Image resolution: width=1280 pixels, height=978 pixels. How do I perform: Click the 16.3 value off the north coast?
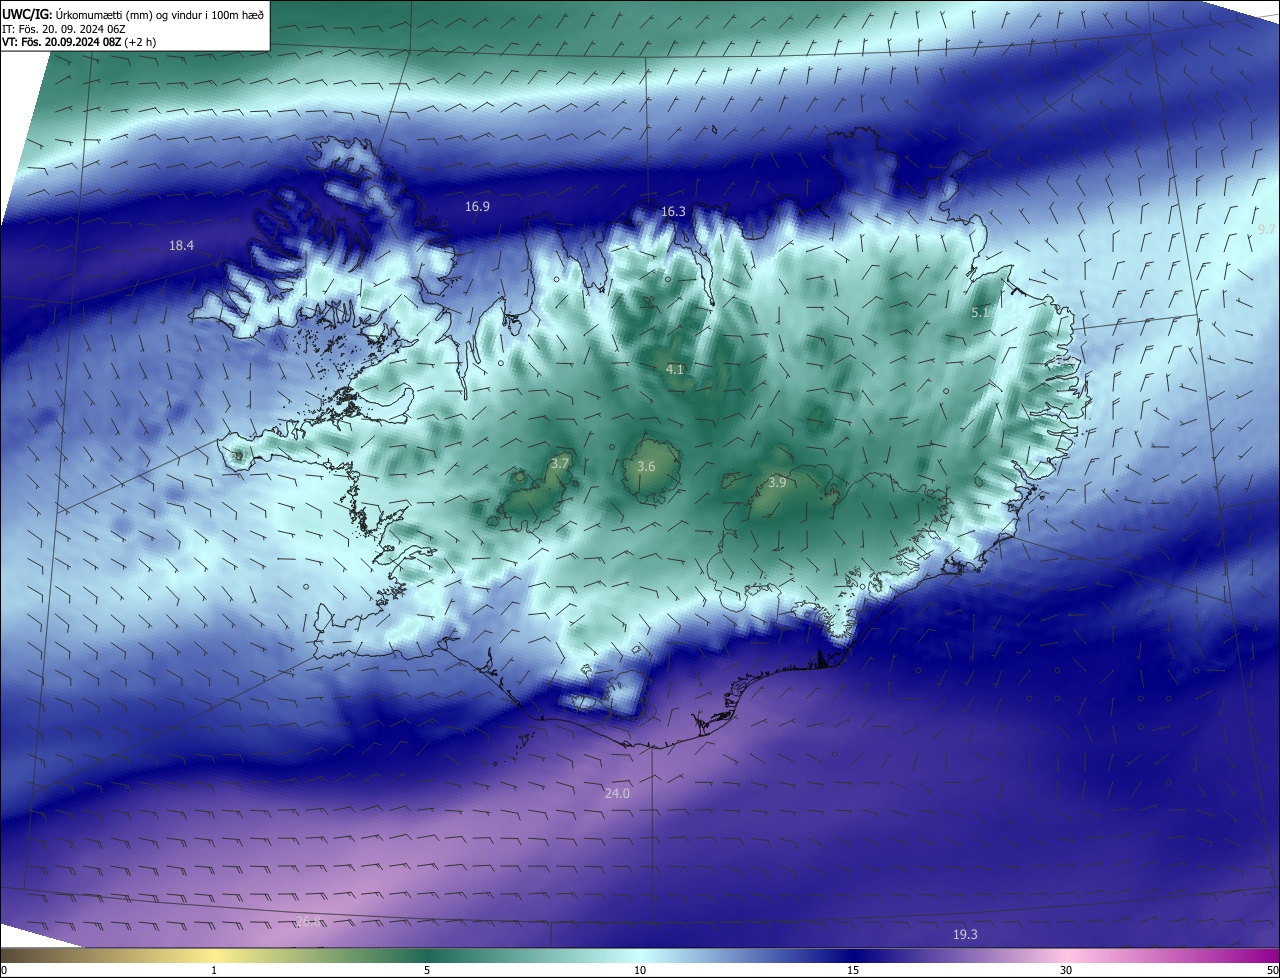pos(673,212)
